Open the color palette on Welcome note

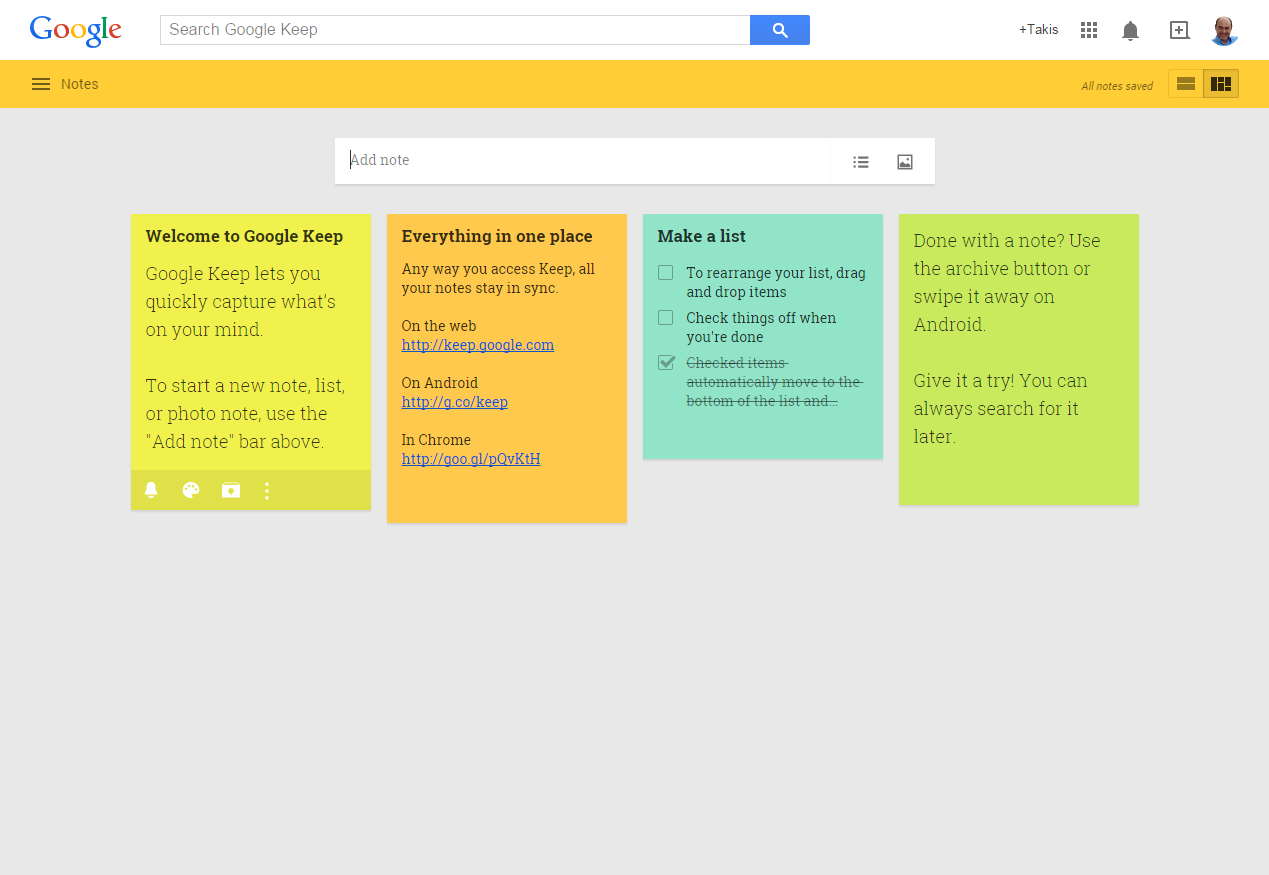(191, 490)
